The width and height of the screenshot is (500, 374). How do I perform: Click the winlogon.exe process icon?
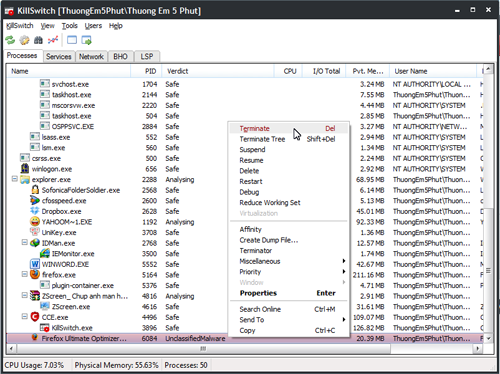tap(25, 169)
